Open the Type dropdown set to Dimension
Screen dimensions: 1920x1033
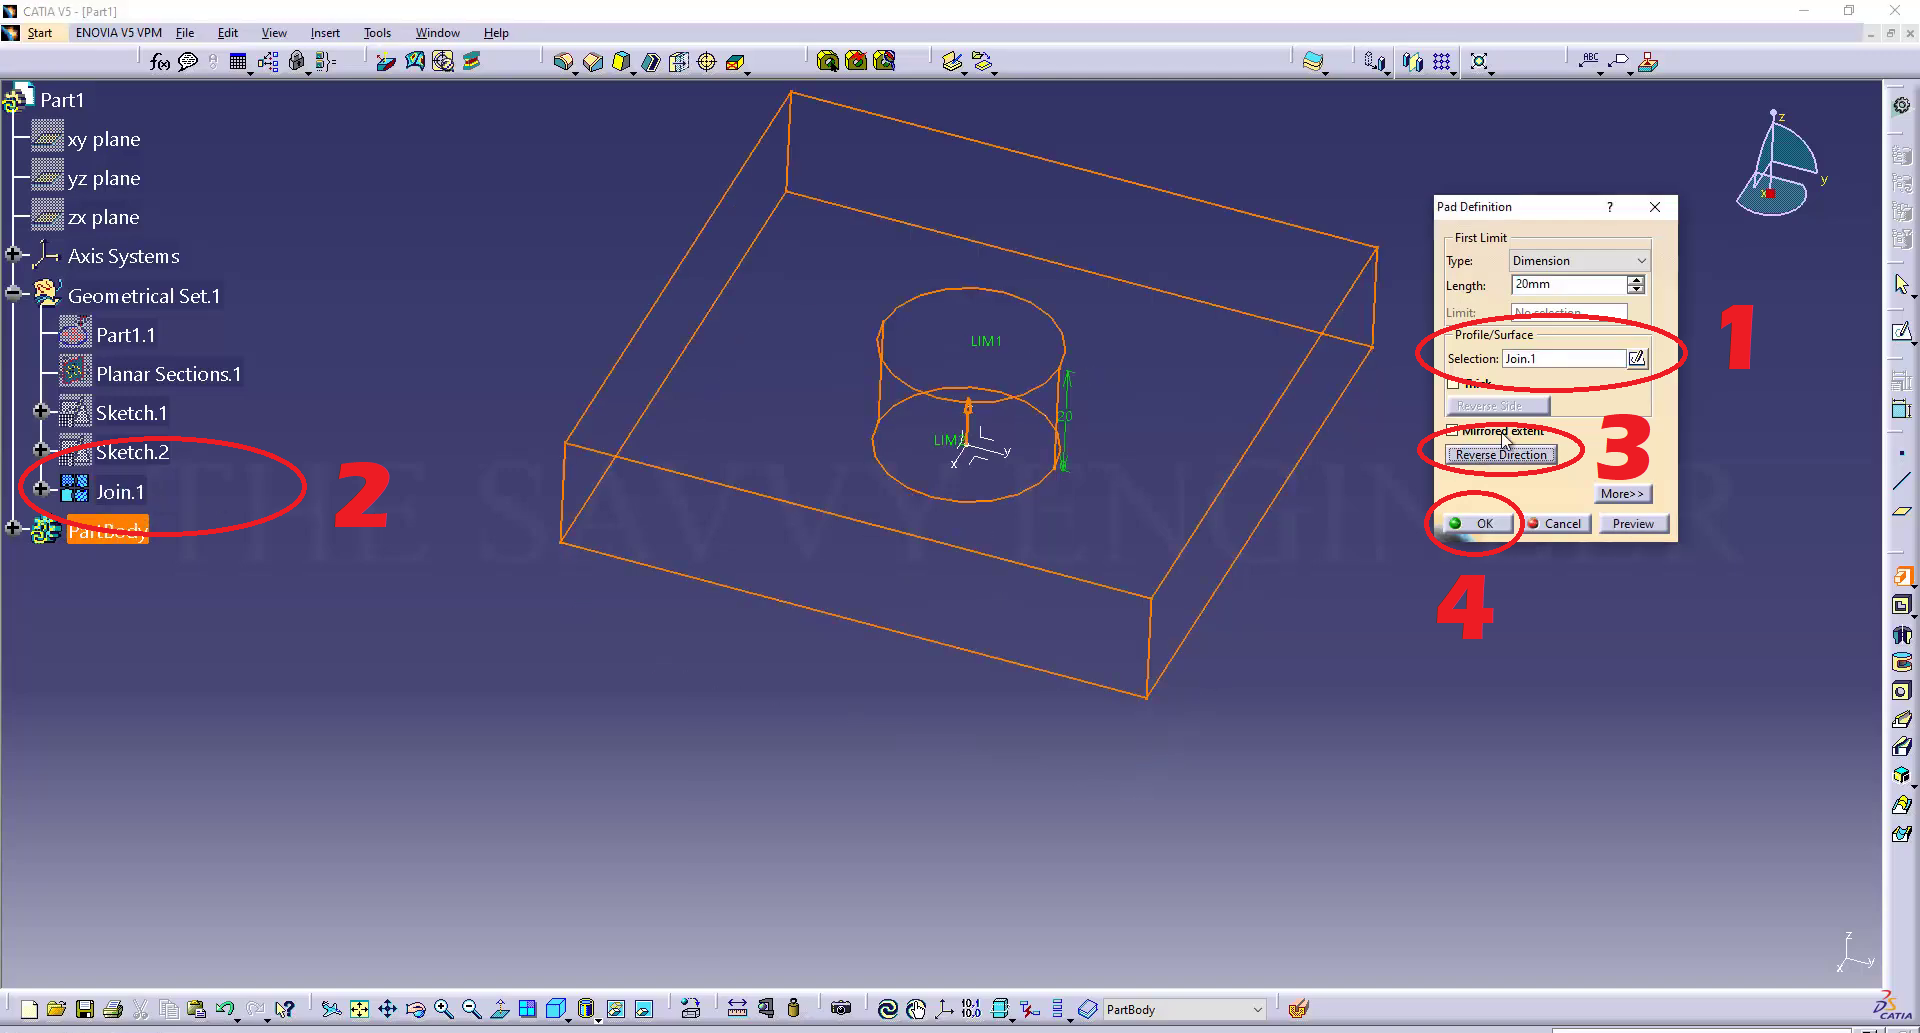(1578, 261)
